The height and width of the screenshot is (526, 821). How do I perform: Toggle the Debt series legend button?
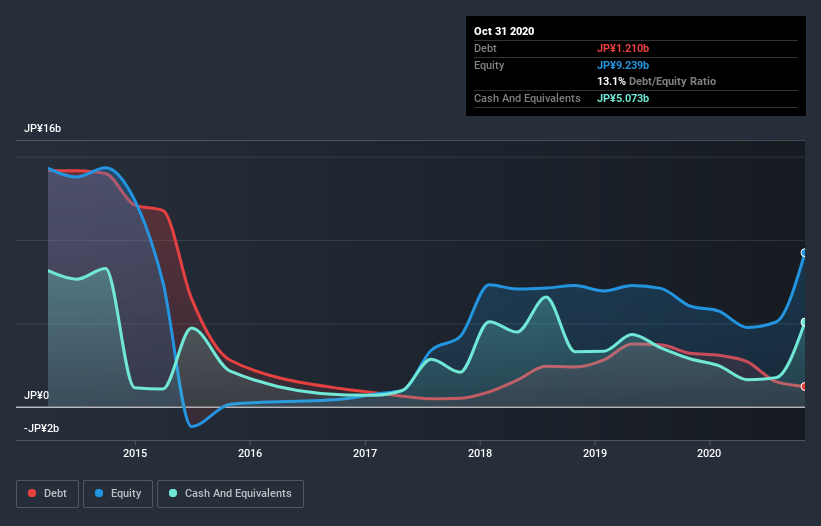(48, 494)
